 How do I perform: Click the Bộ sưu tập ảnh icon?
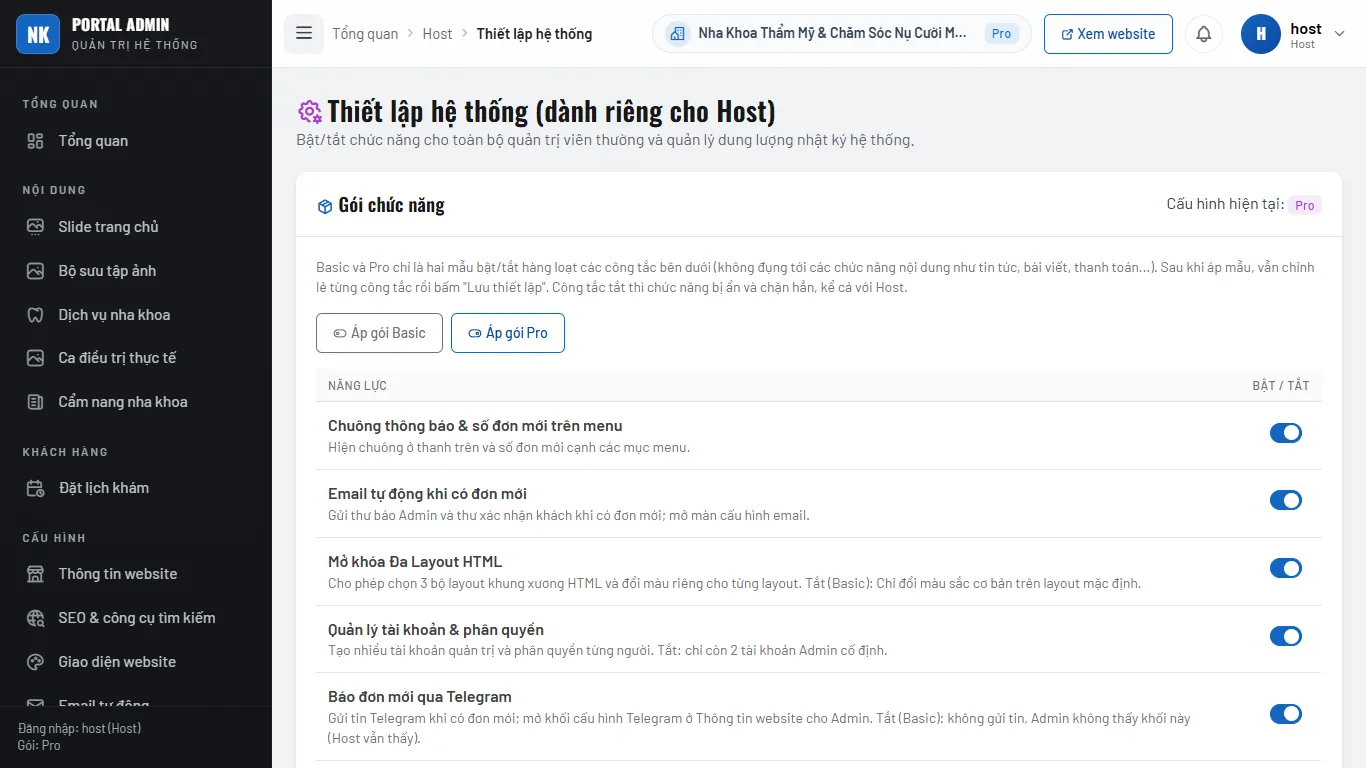point(35,271)
